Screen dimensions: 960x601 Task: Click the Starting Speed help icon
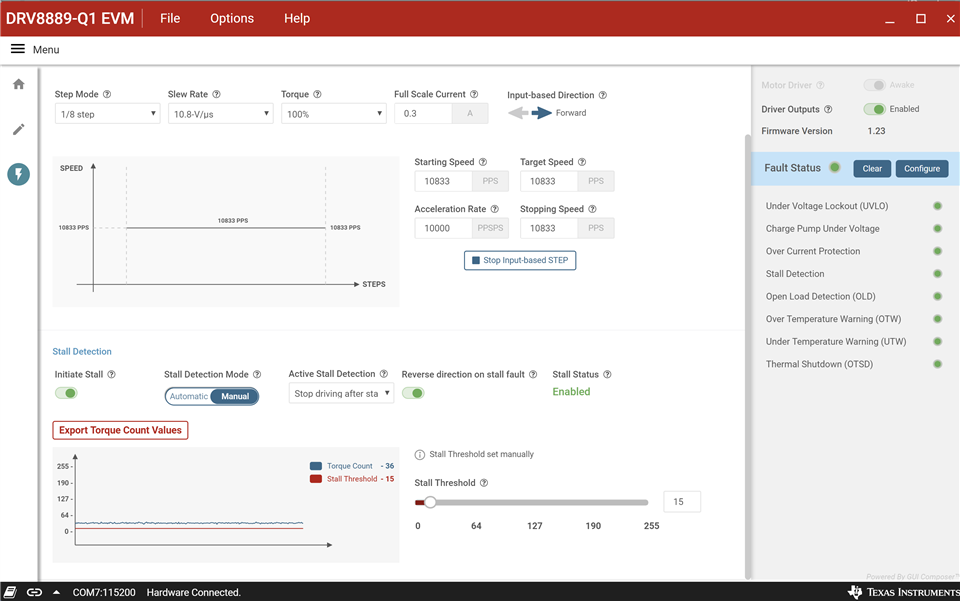tap(482, 162)
